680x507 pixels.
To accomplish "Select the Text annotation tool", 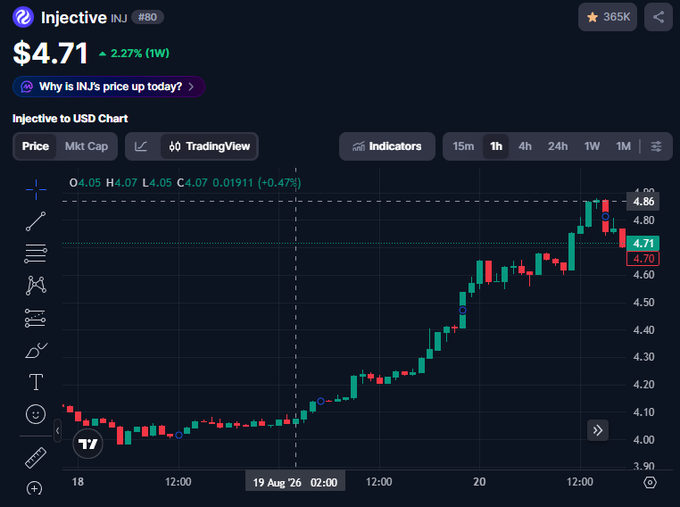I will click(x=36, y=382).
